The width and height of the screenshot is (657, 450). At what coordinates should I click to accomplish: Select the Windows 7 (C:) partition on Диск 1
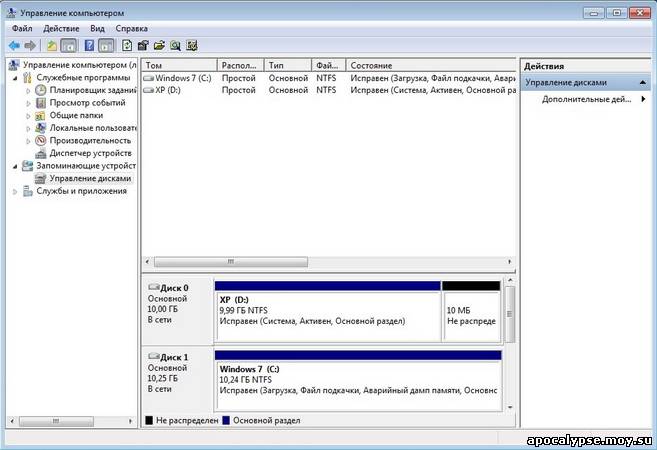point(358,381)
